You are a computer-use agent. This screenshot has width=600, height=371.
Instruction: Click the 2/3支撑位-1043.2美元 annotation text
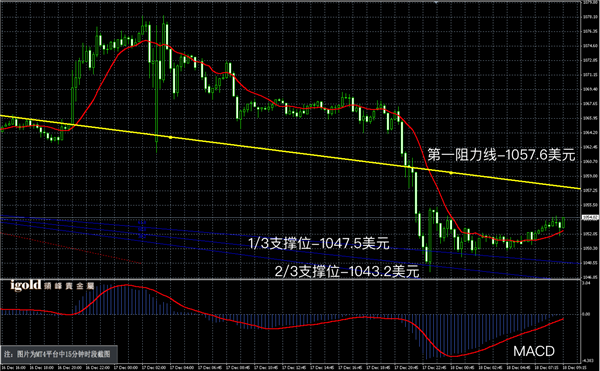[347, 272]
